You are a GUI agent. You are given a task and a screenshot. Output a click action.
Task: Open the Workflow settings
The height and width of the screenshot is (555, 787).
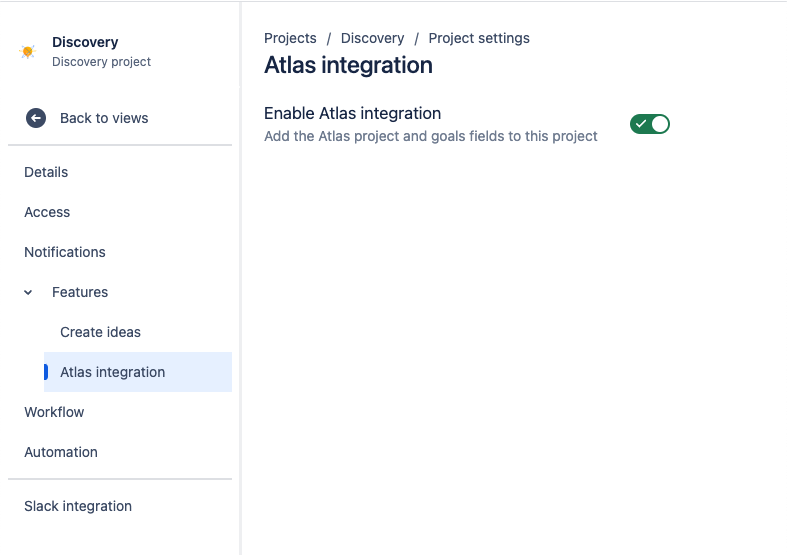54,412
